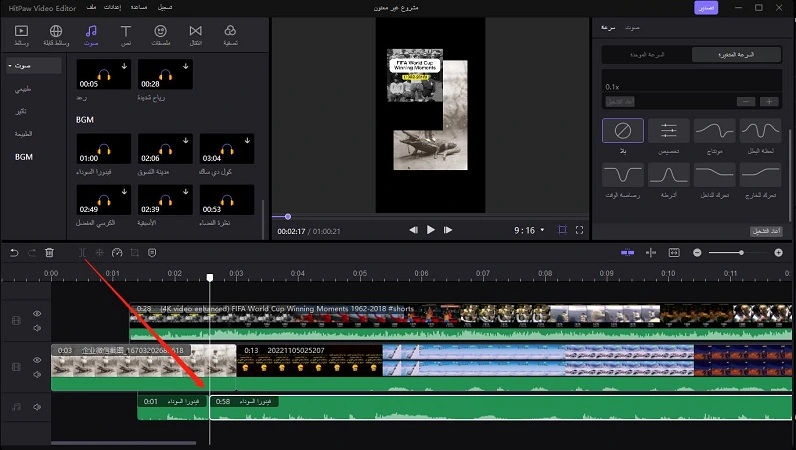
Task: Click the Undo arrow in timeline toolbar
Action: click(x=14, y=252)
